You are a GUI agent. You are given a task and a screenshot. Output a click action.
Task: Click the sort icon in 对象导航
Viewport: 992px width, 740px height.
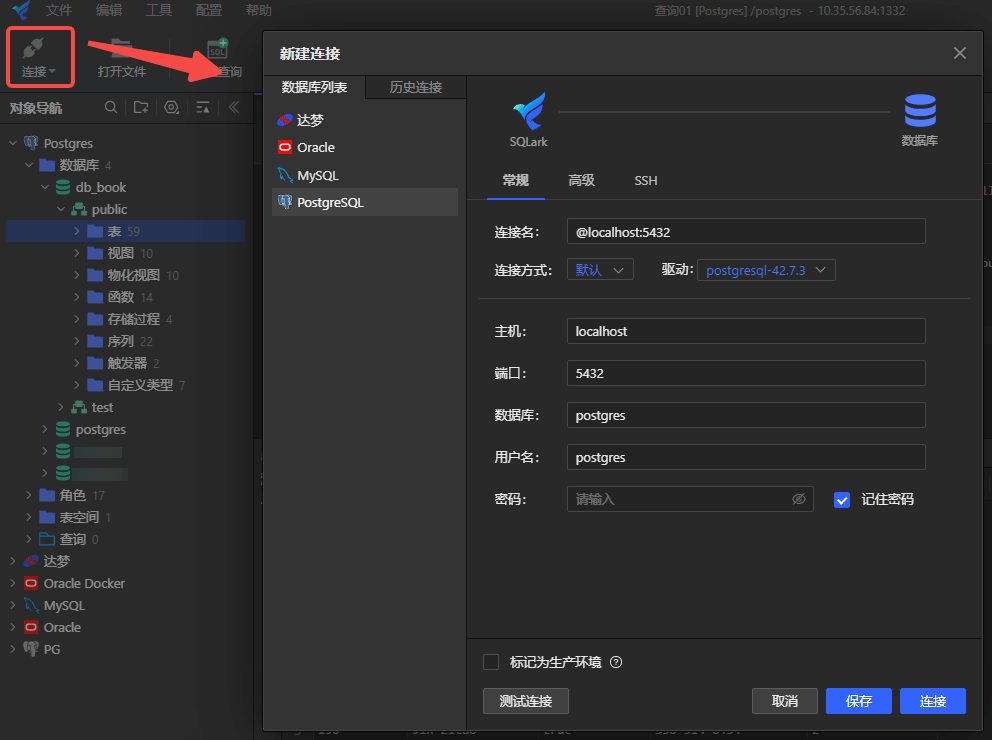(202, 108)
